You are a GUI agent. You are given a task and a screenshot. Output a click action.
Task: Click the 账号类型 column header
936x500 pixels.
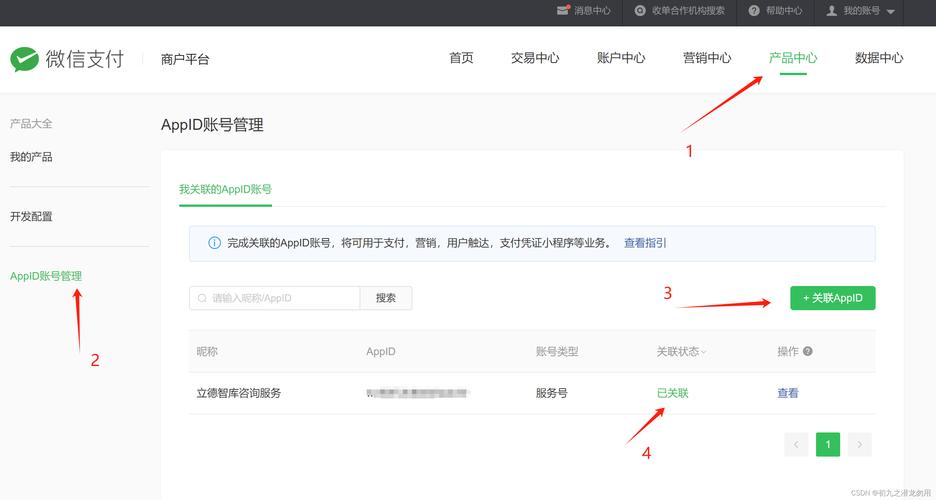[x=557, y=351]
